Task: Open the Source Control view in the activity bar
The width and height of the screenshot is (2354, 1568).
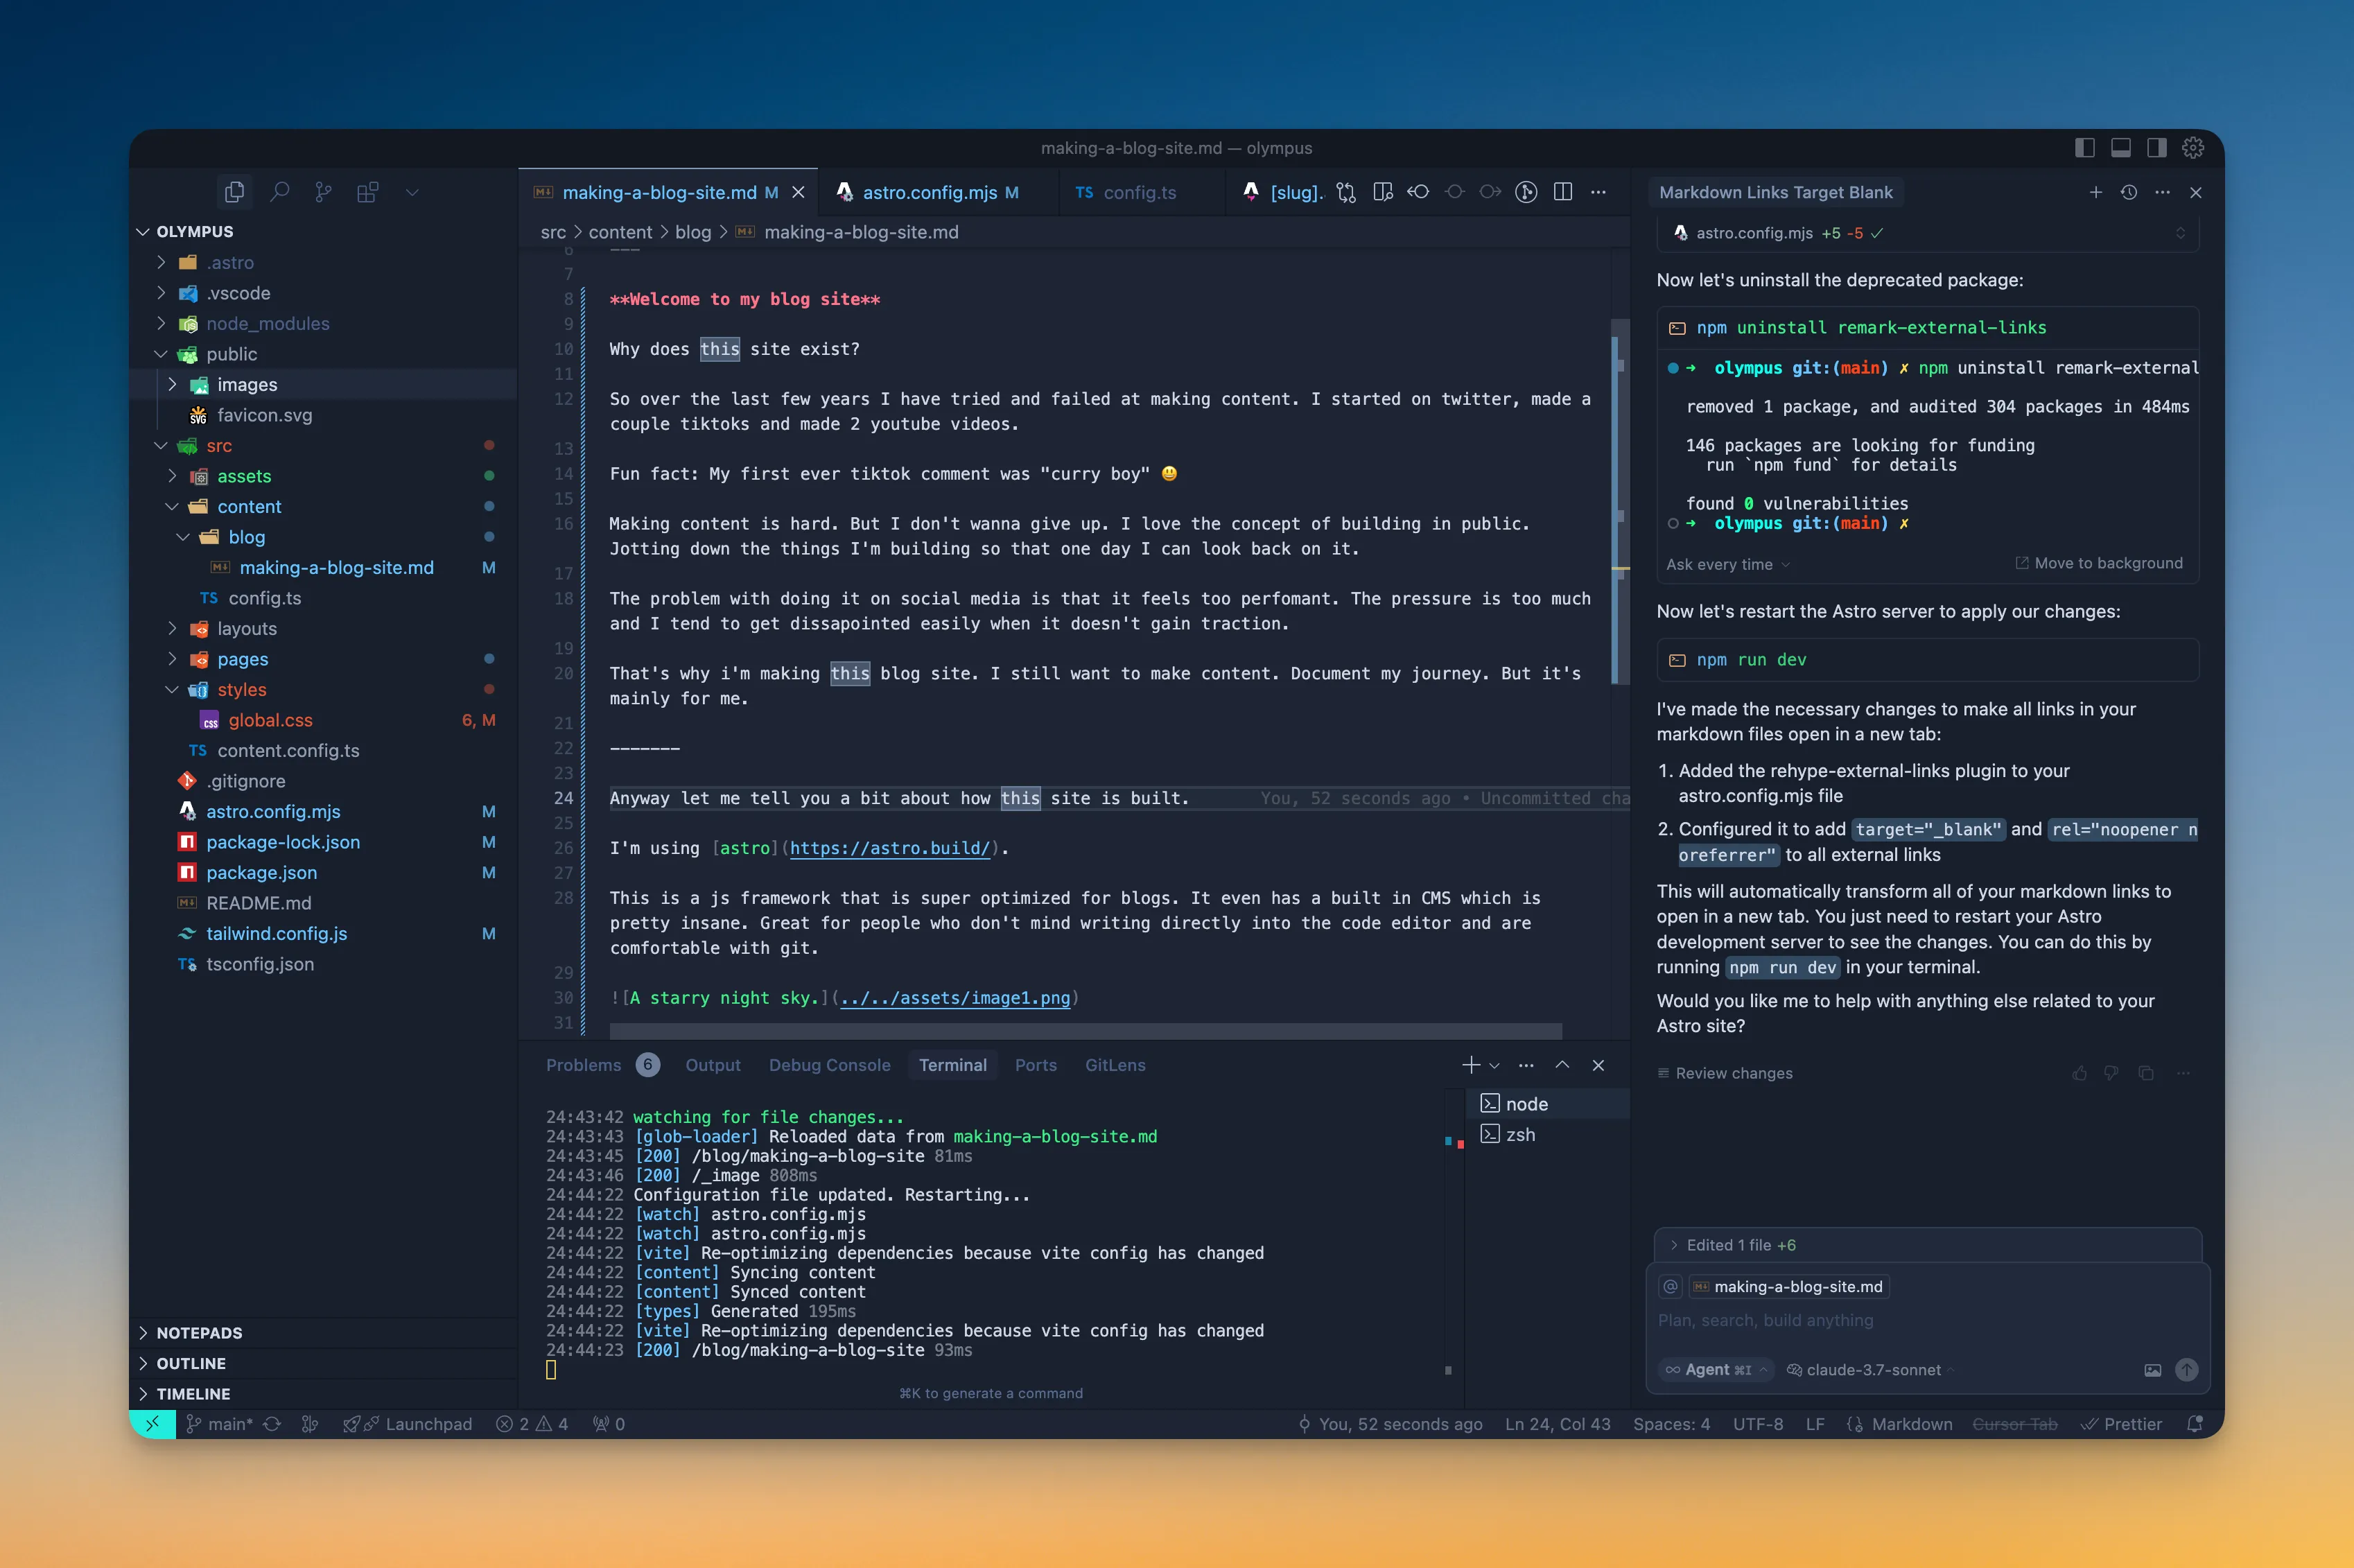Action: pyautogui.click(x=323, y=192)
